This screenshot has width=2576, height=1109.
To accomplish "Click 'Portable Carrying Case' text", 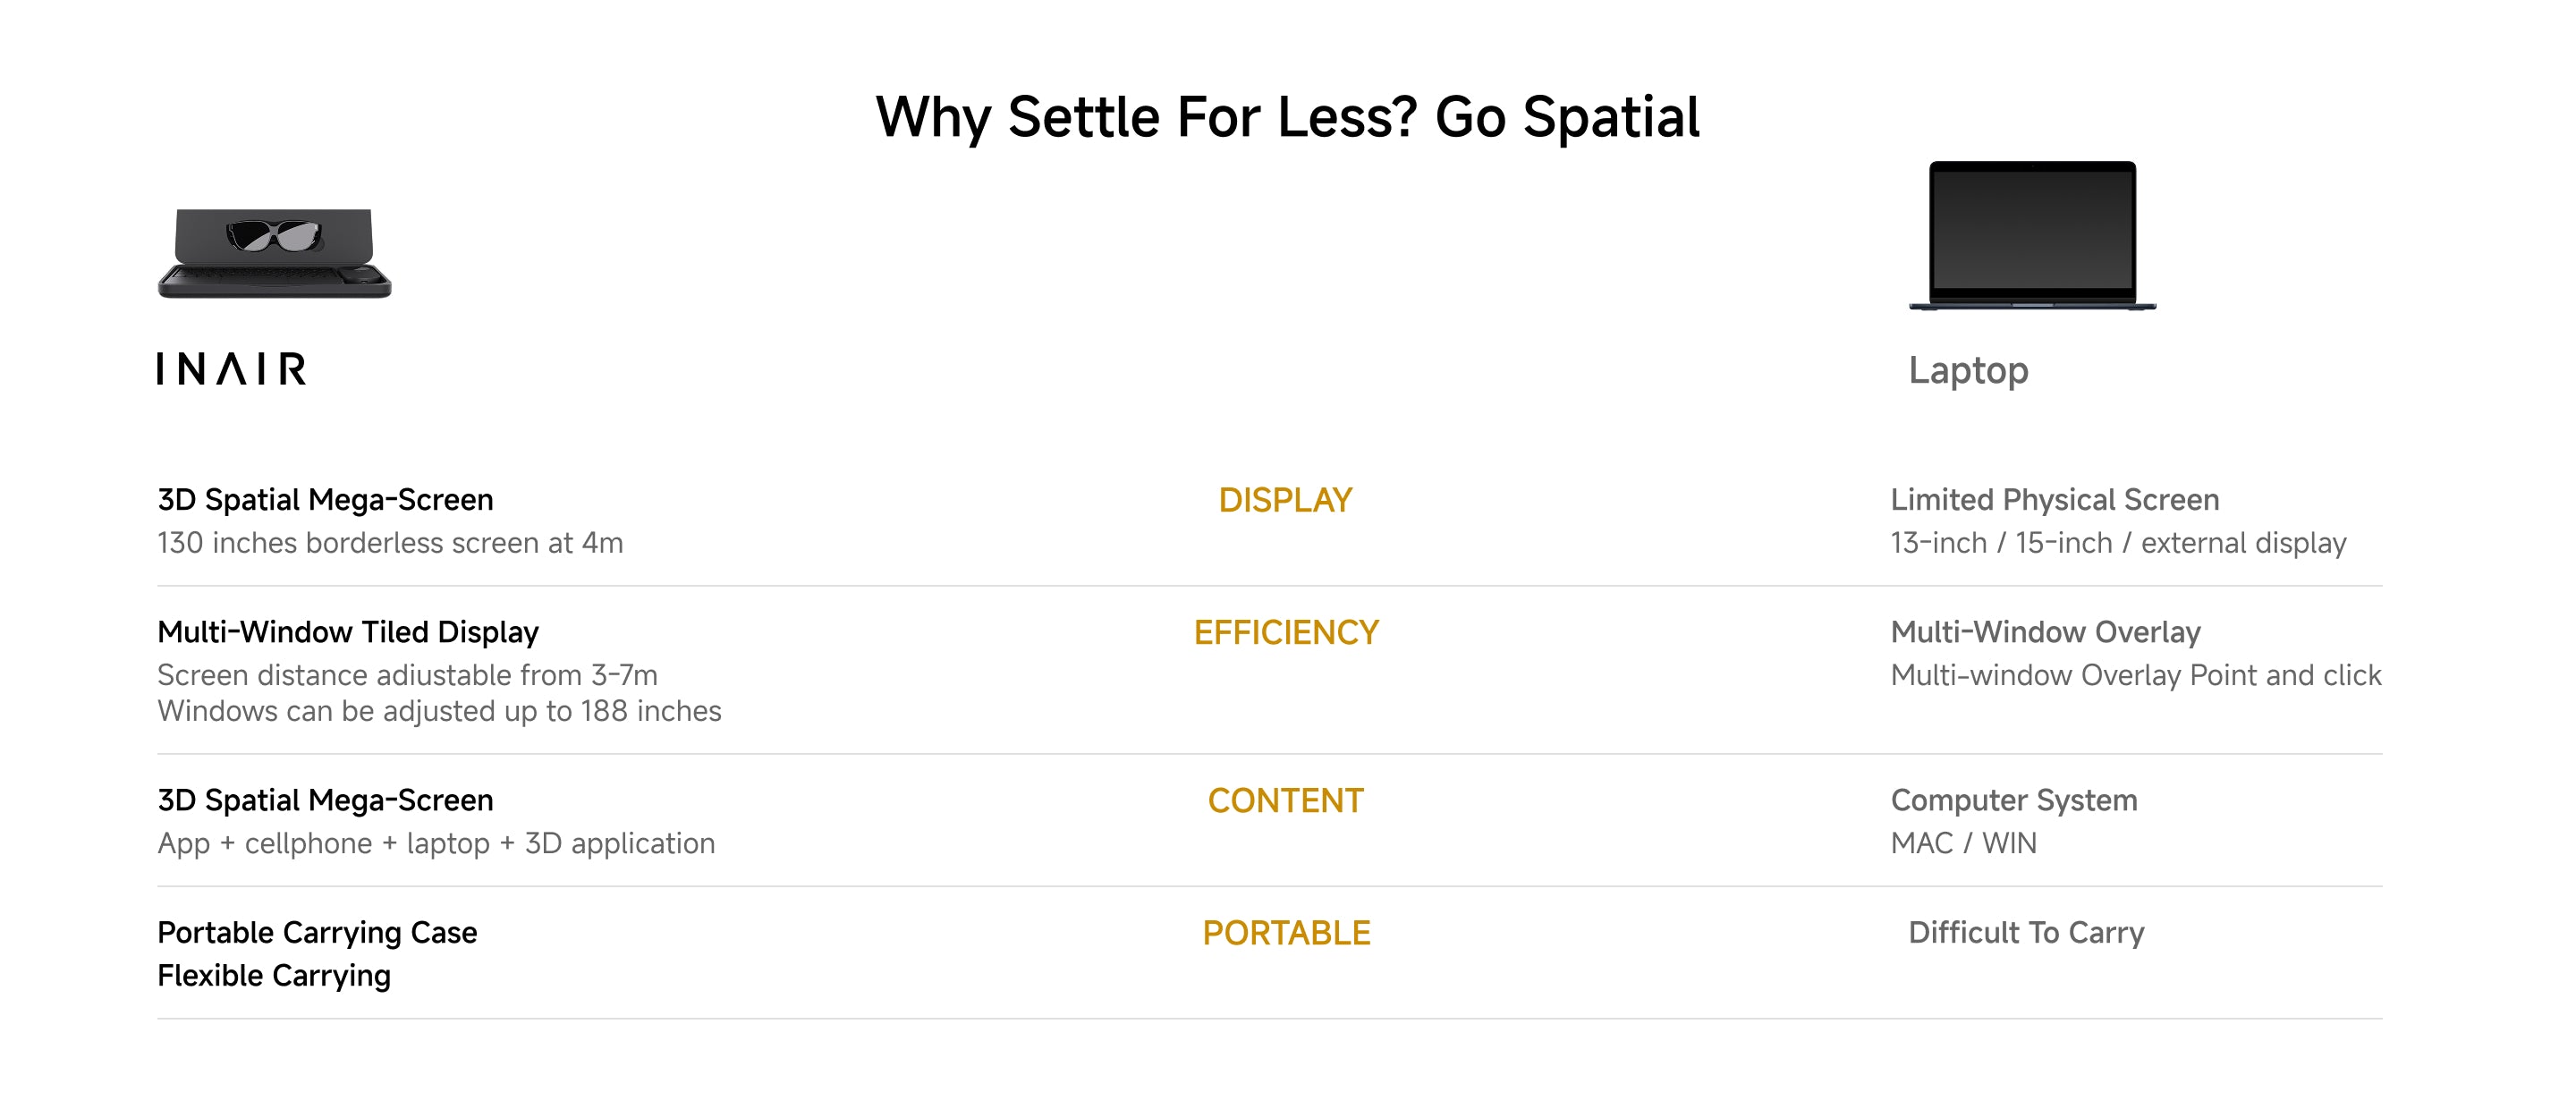I will click(317, 932).
